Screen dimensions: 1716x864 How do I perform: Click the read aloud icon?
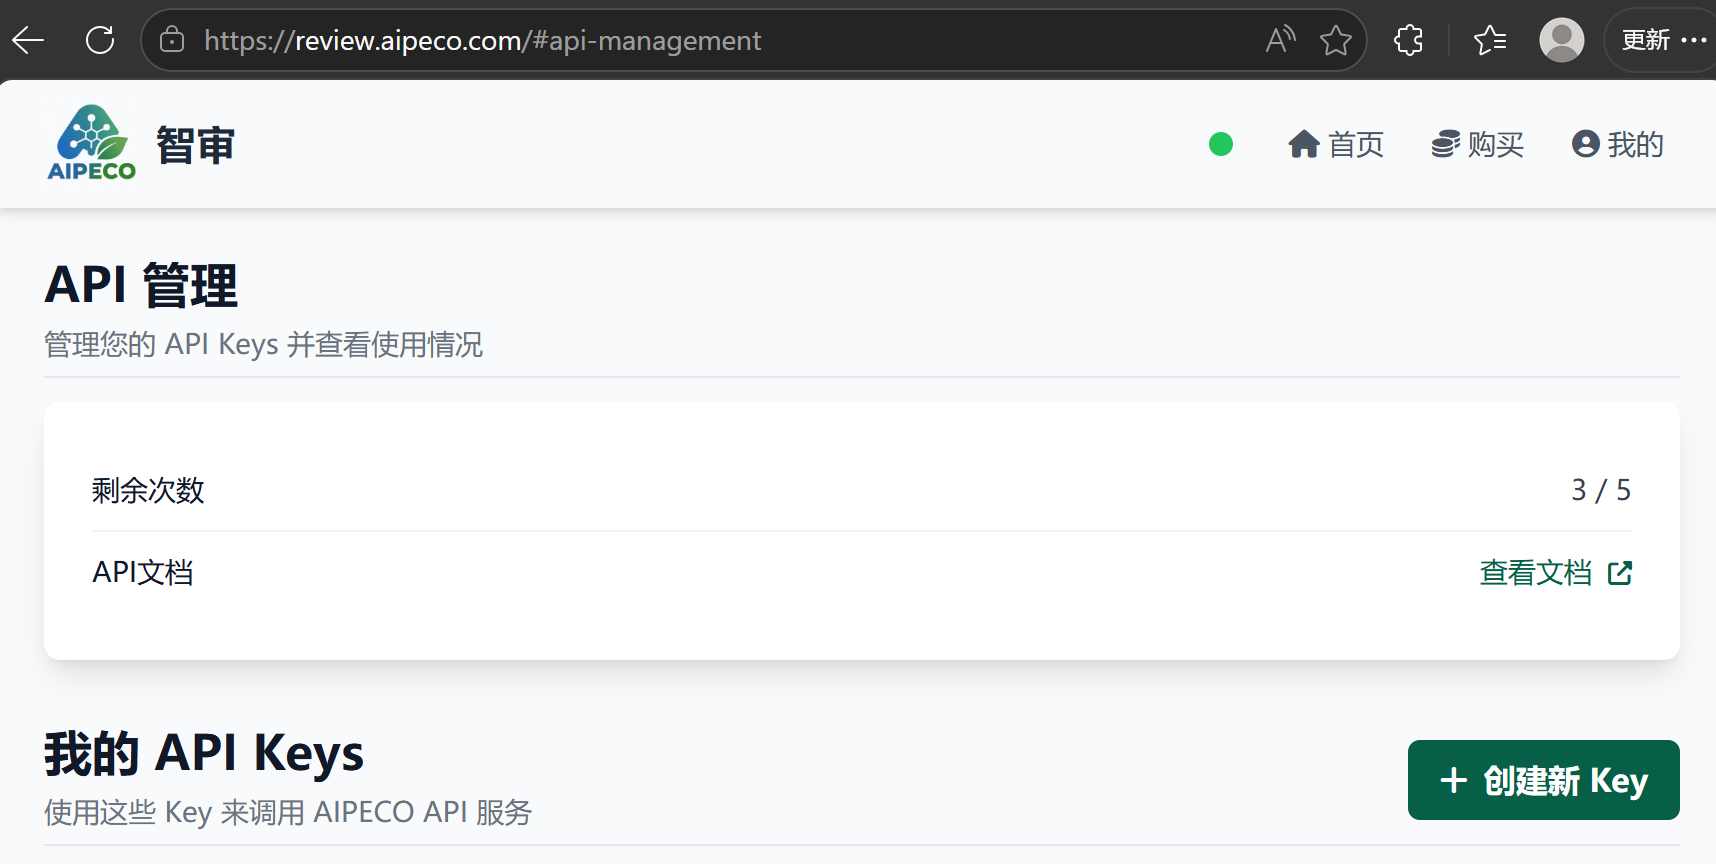[1280, 40]
